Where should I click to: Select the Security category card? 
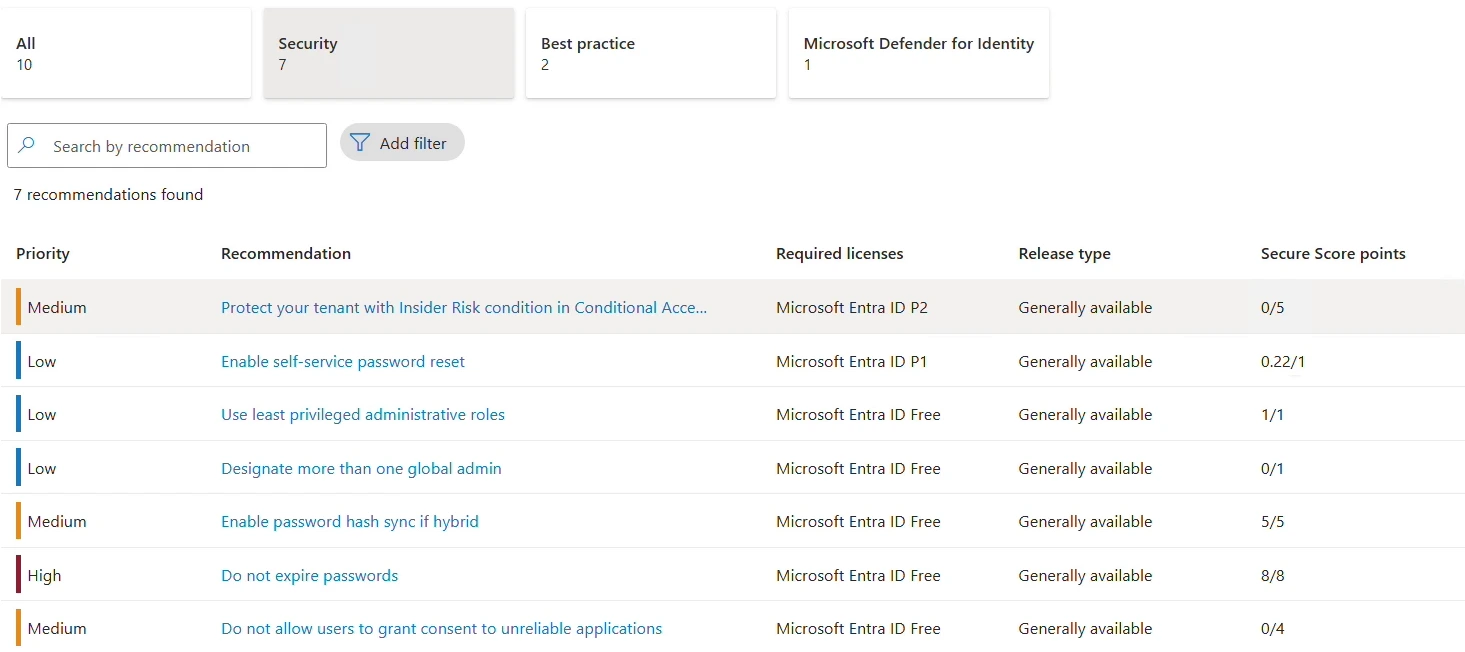click(x=389, y=53)
